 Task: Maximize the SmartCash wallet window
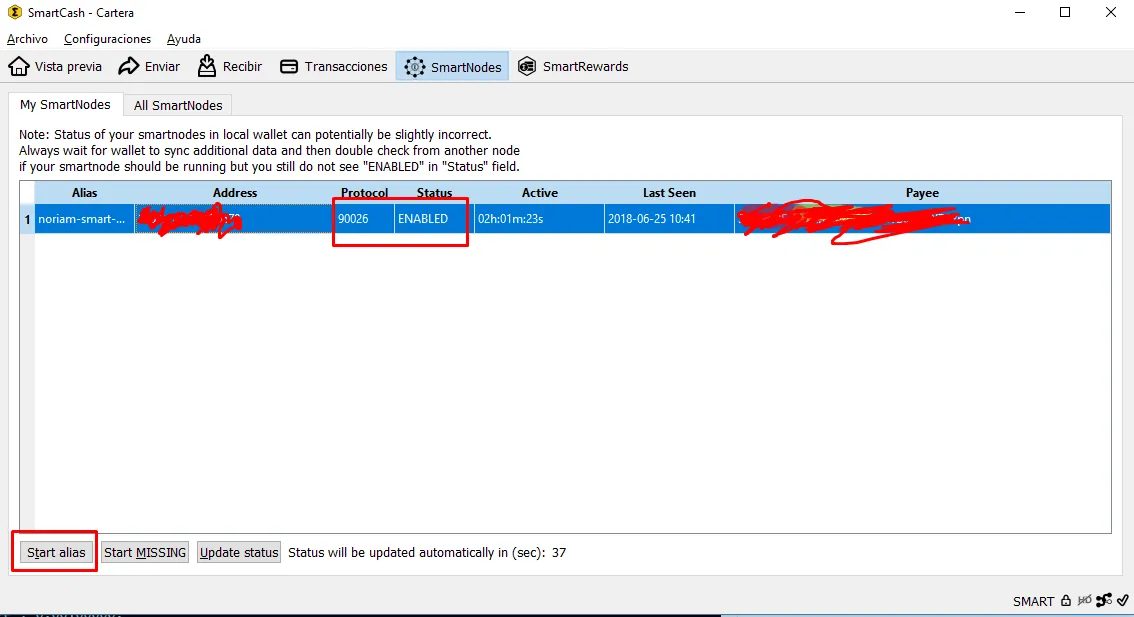(1065, 12)
